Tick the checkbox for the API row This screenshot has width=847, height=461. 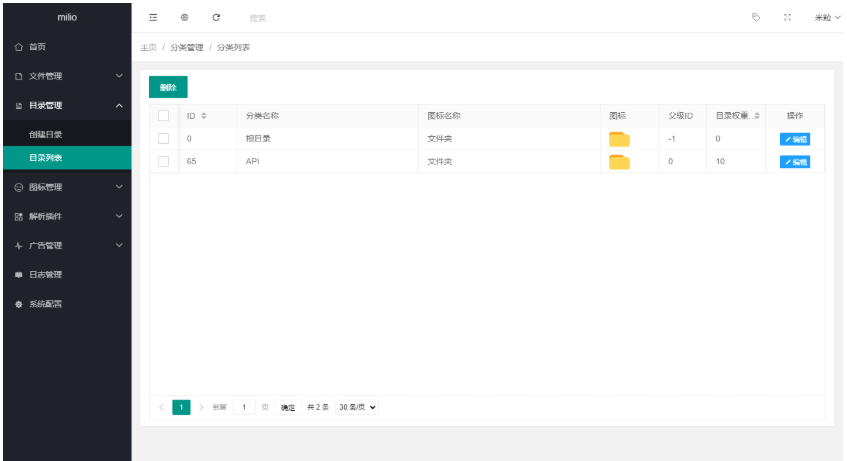point(164,162)
